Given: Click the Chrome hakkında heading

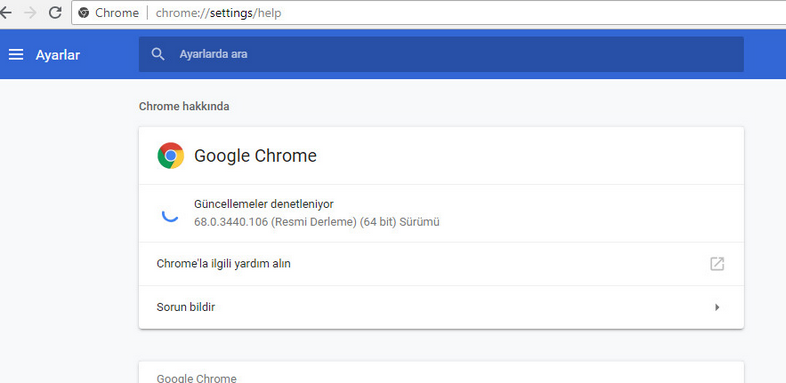Looking at the screenshot, I should click(x=184, y=106).
